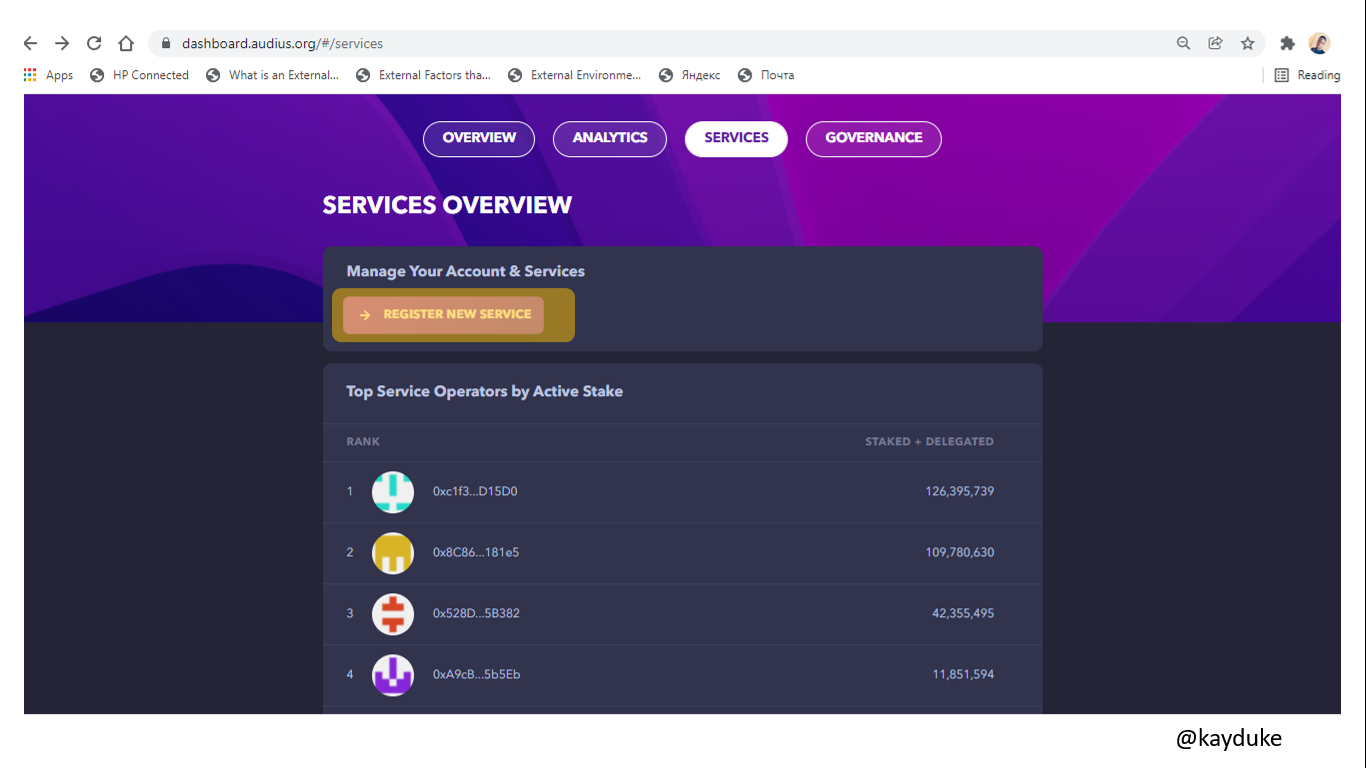Open operator address 0xc1f3...D15D0
Screen dimensions: 1366x768
click(x=475, y=491)
